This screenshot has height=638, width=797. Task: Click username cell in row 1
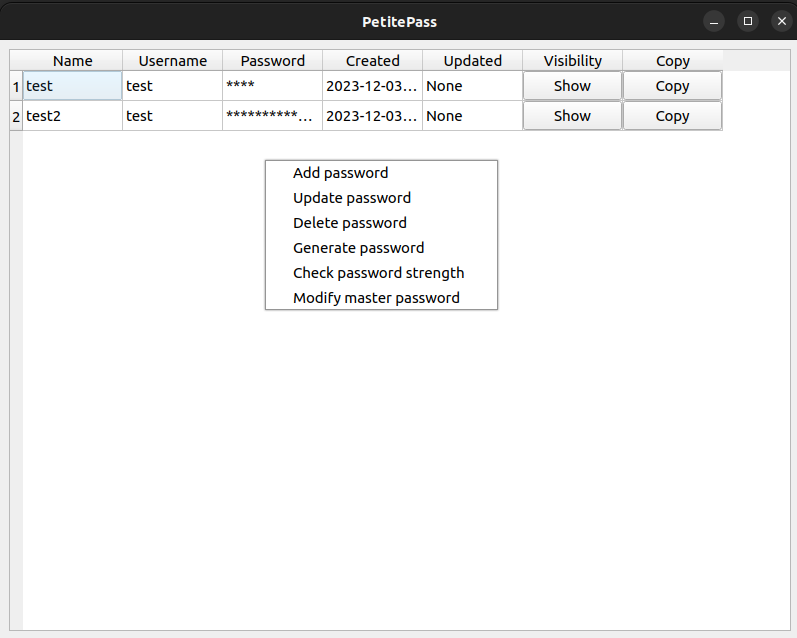(172, 86)
